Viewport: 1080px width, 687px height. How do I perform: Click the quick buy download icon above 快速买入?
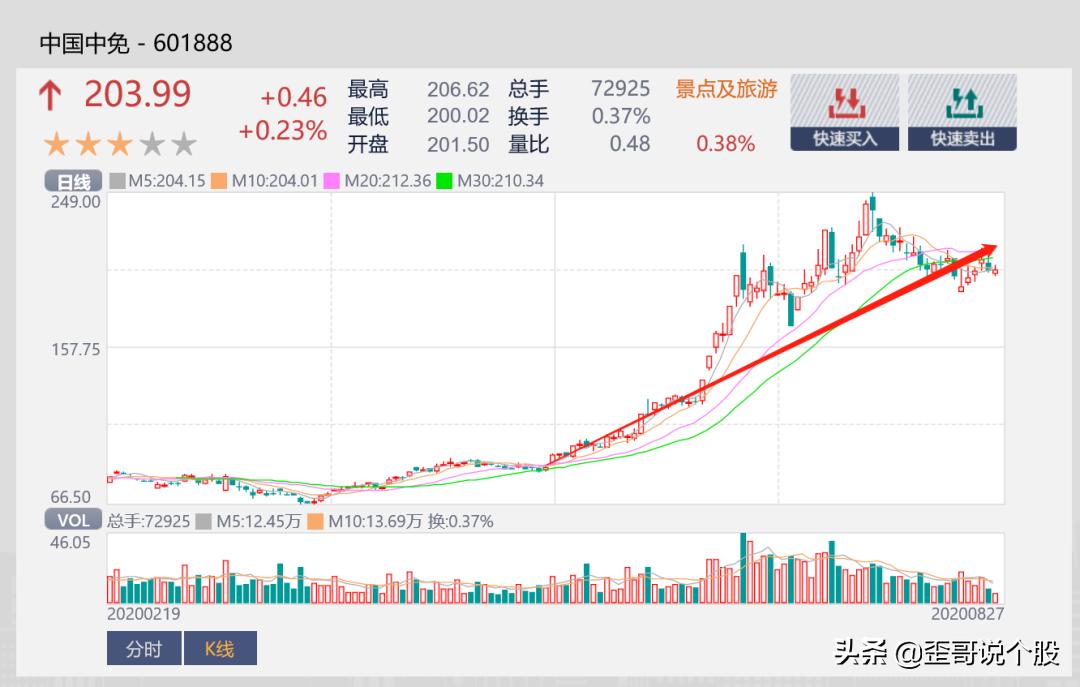click(x=843, y=100)
